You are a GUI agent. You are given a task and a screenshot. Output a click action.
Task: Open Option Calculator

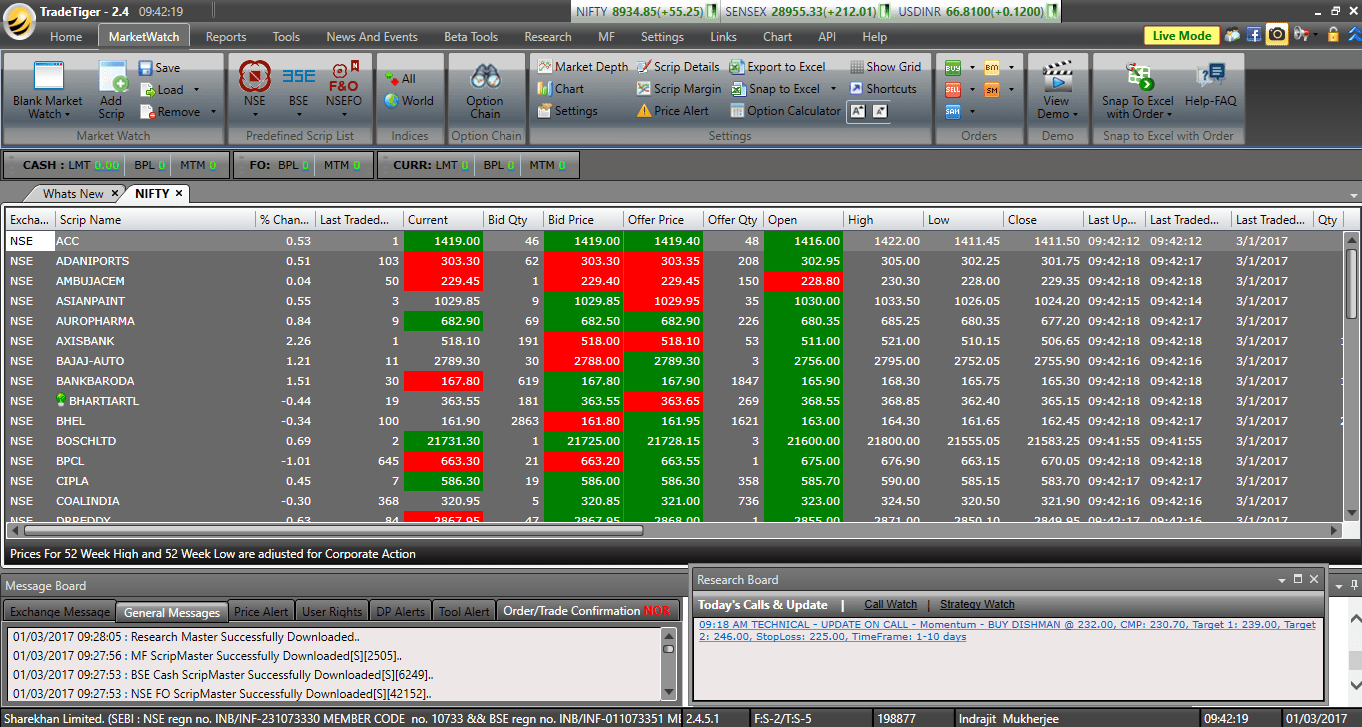[x=786, y=111]
